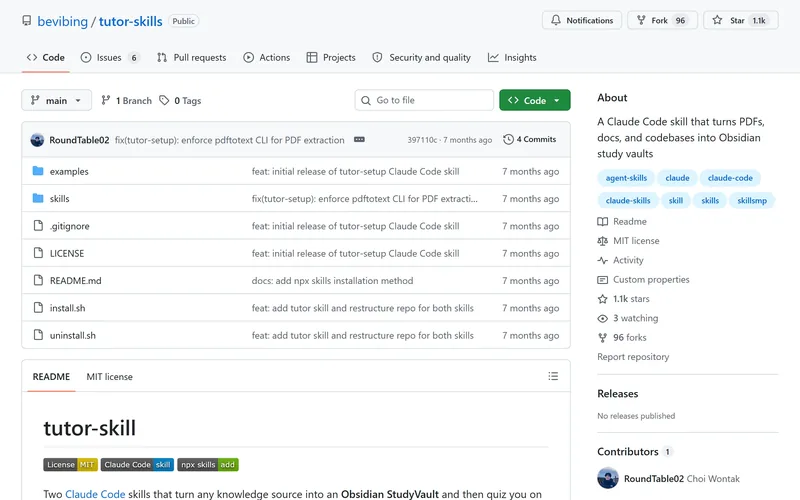Open the install.sh file
800x500 pixels.
(67, 308)
